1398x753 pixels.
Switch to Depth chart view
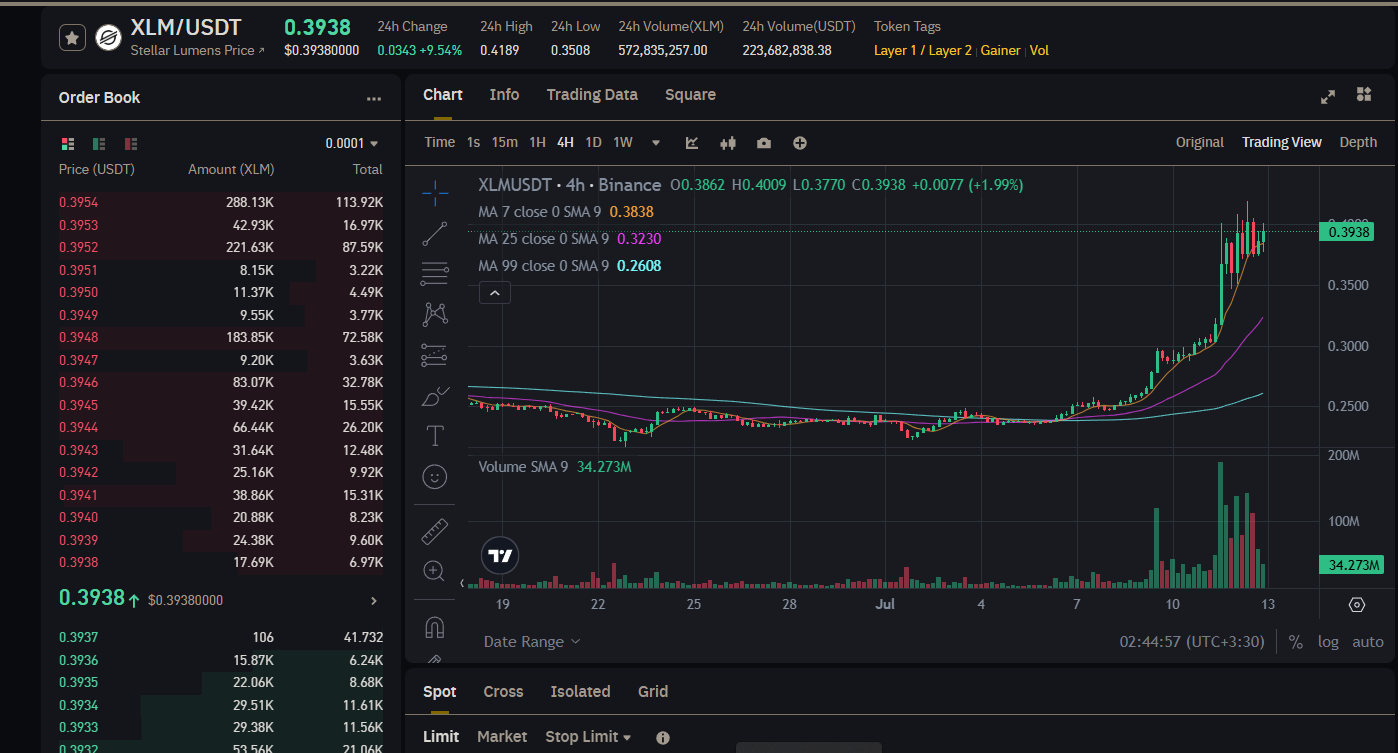[1358, 142]
